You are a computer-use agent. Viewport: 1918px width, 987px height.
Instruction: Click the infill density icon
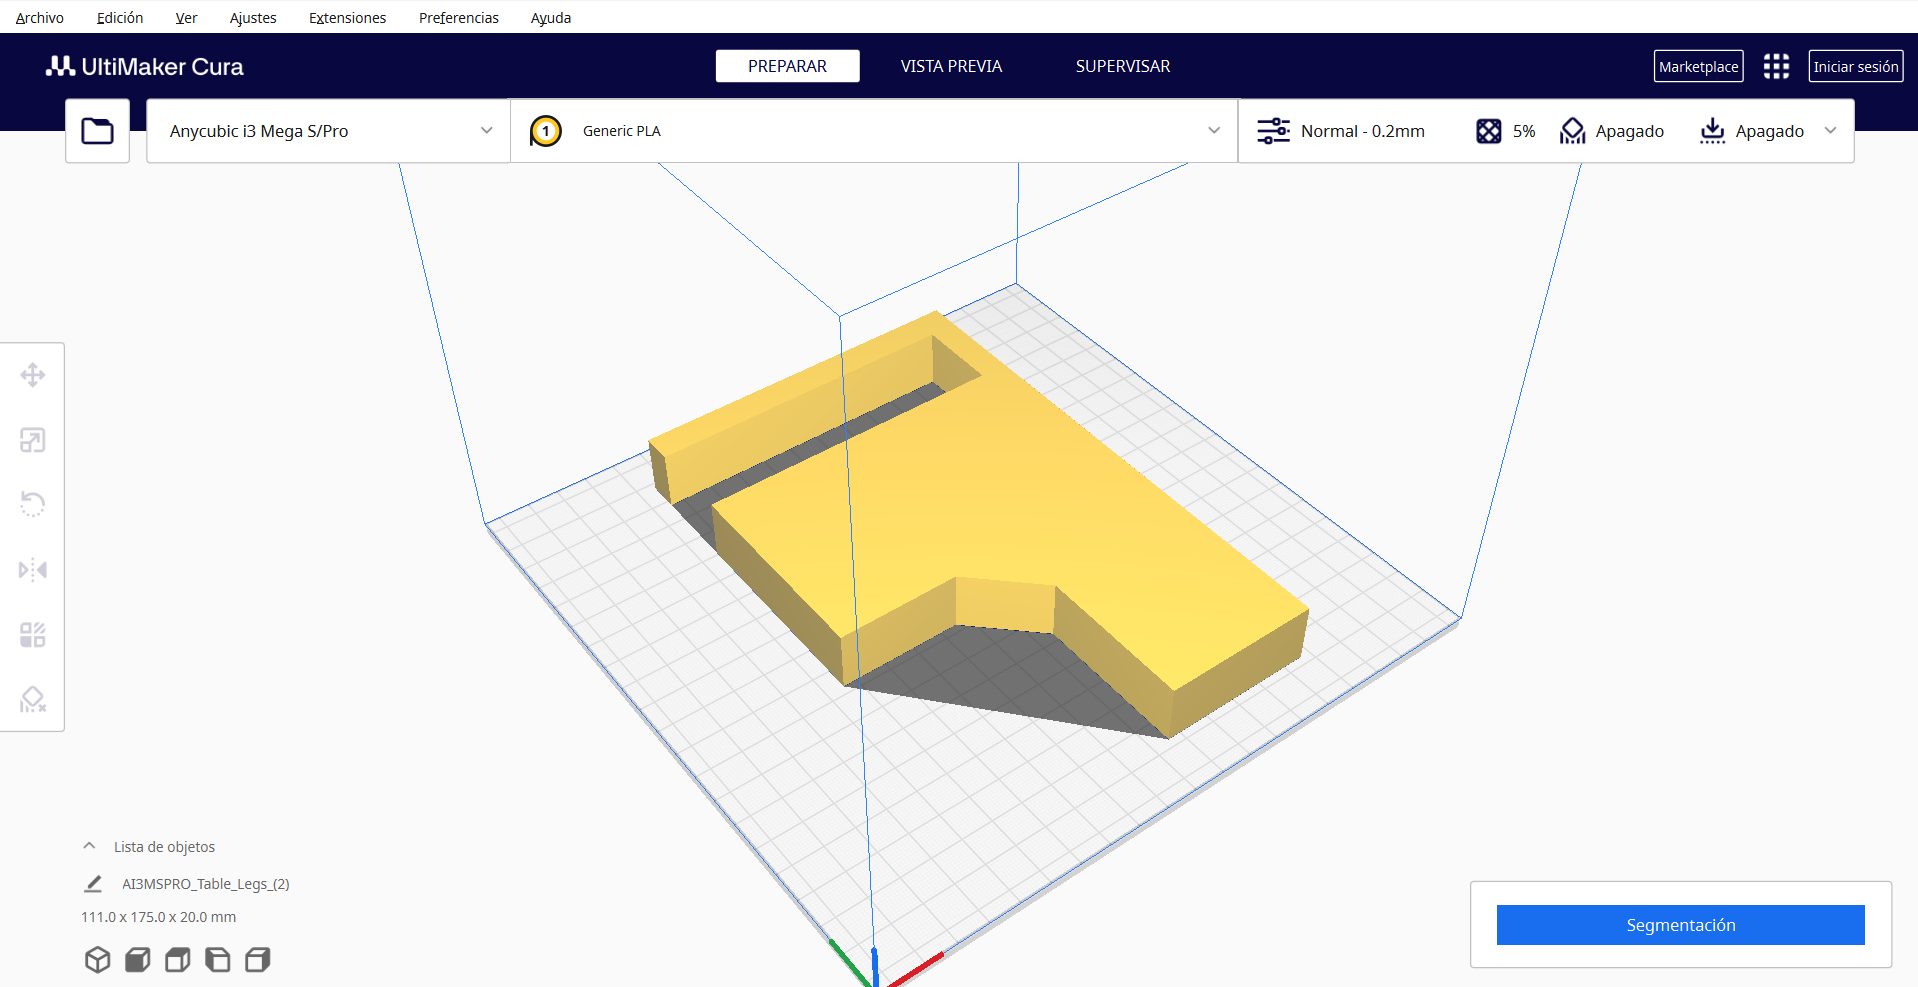(1489, 131)
